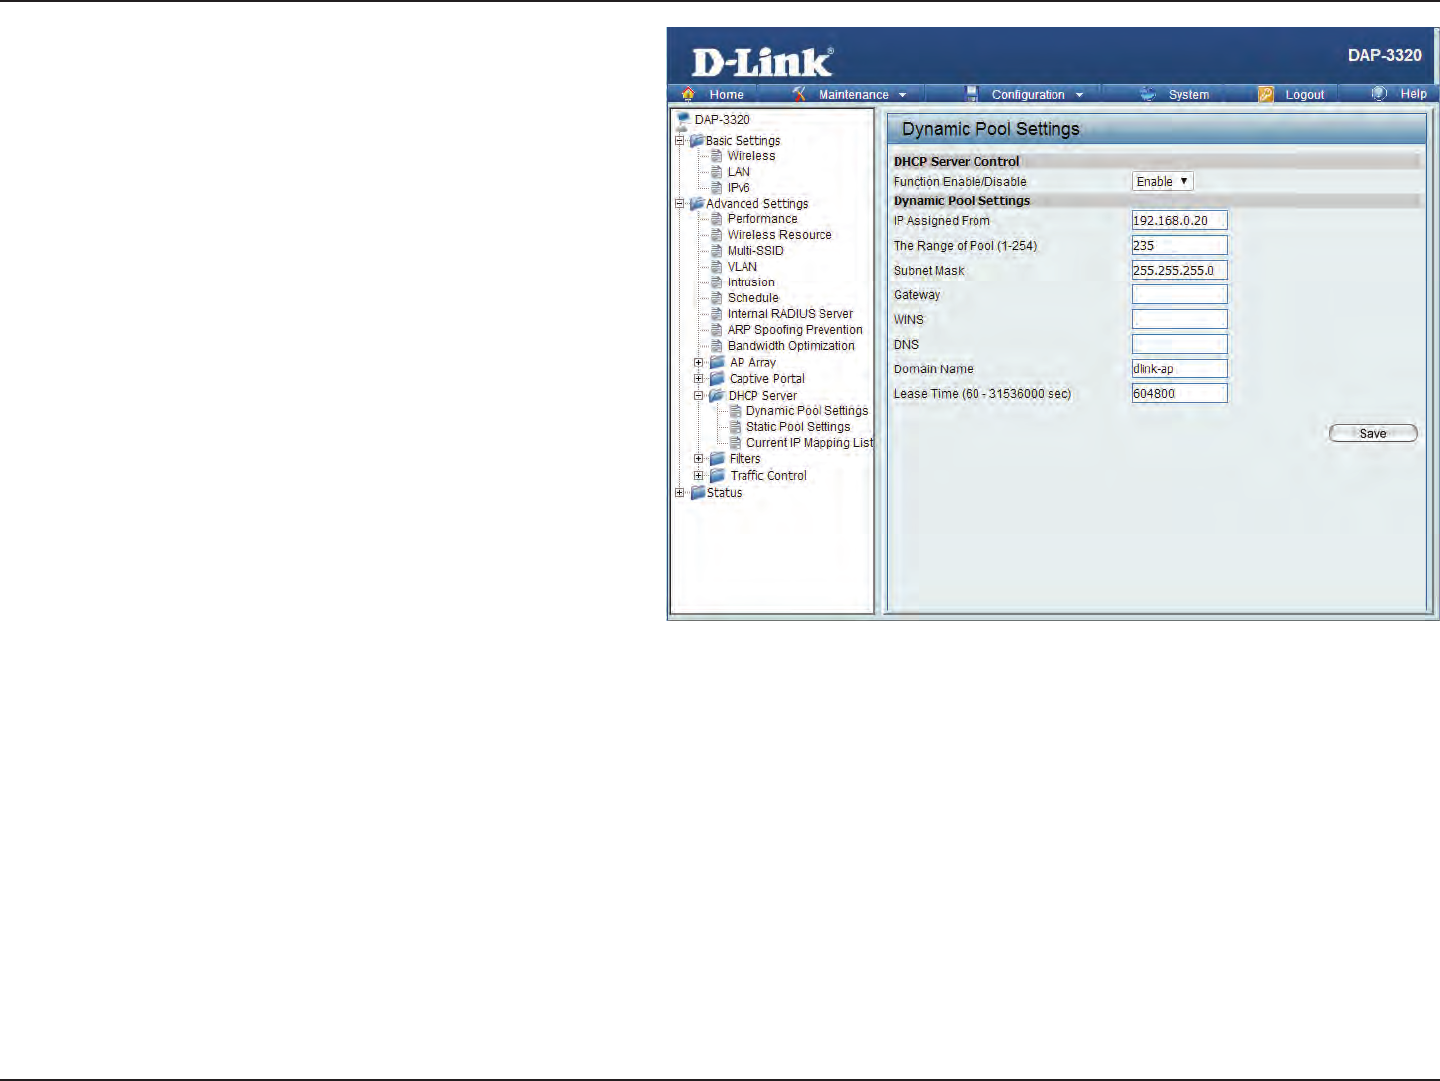
Task: Collapse the DHCP Server tree node
Action: click(x=698, y=395)
